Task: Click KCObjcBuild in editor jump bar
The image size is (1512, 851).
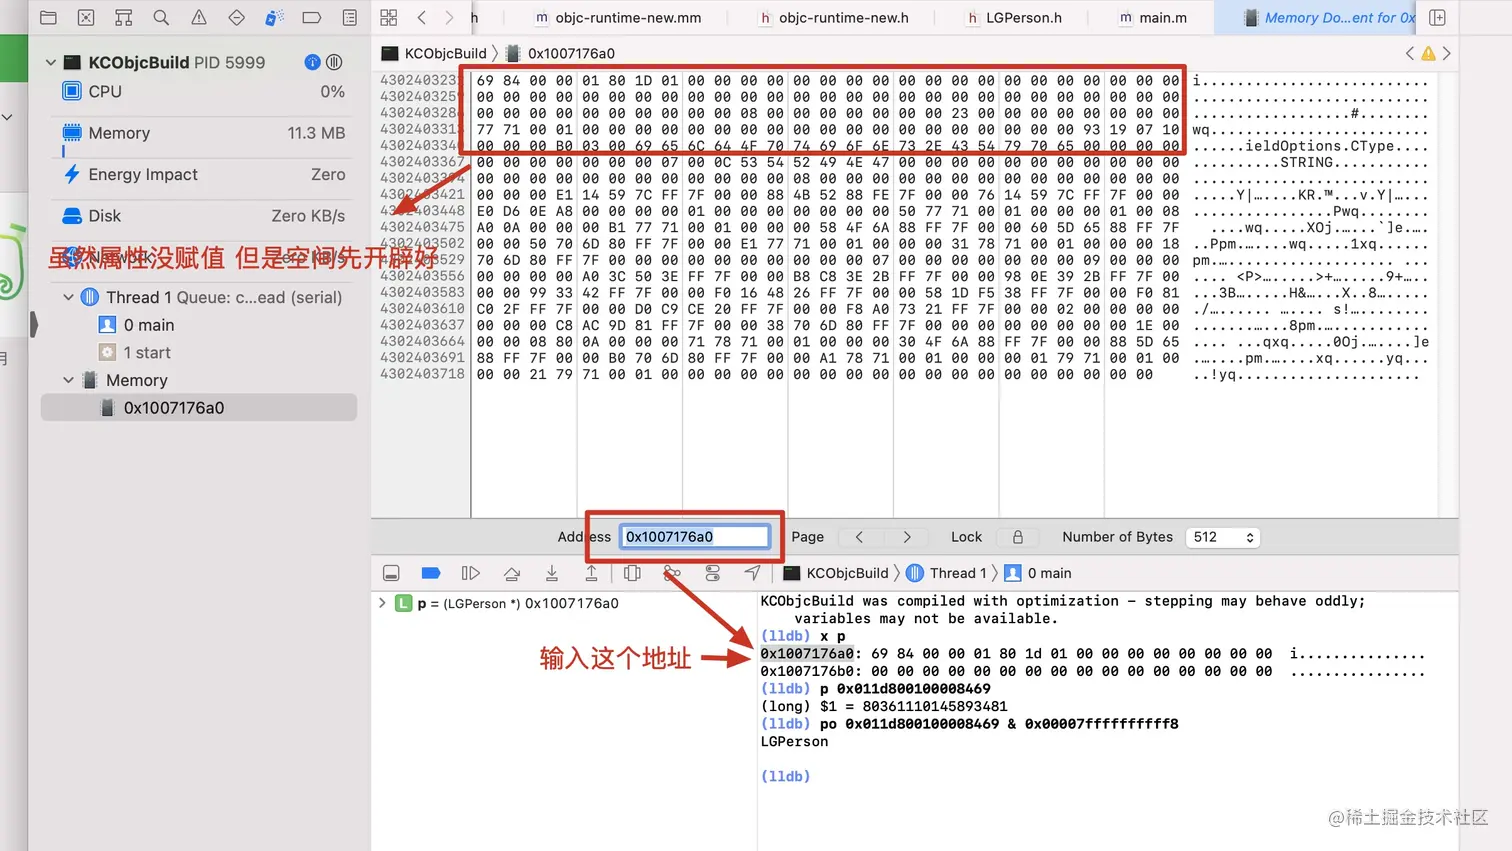Action: point(435,53)
